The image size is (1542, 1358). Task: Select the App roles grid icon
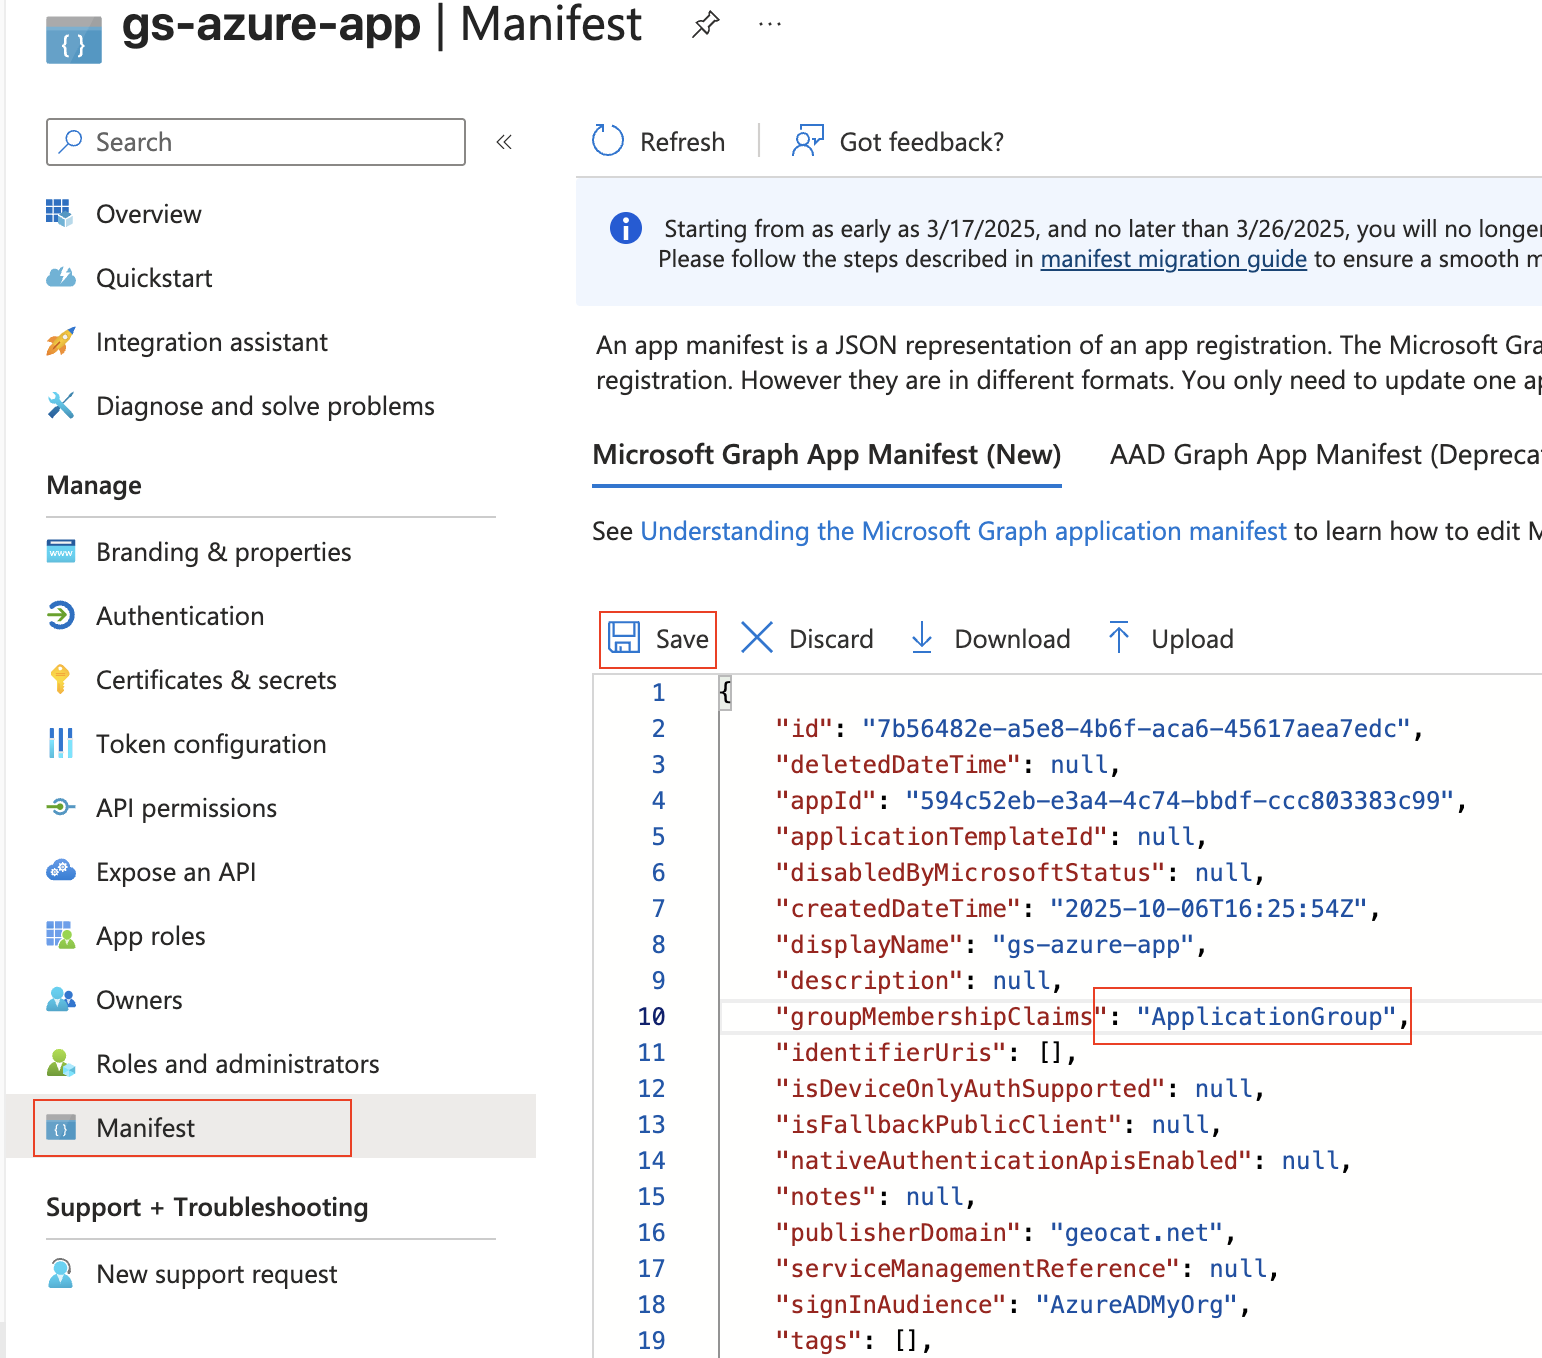pos(61,935)
